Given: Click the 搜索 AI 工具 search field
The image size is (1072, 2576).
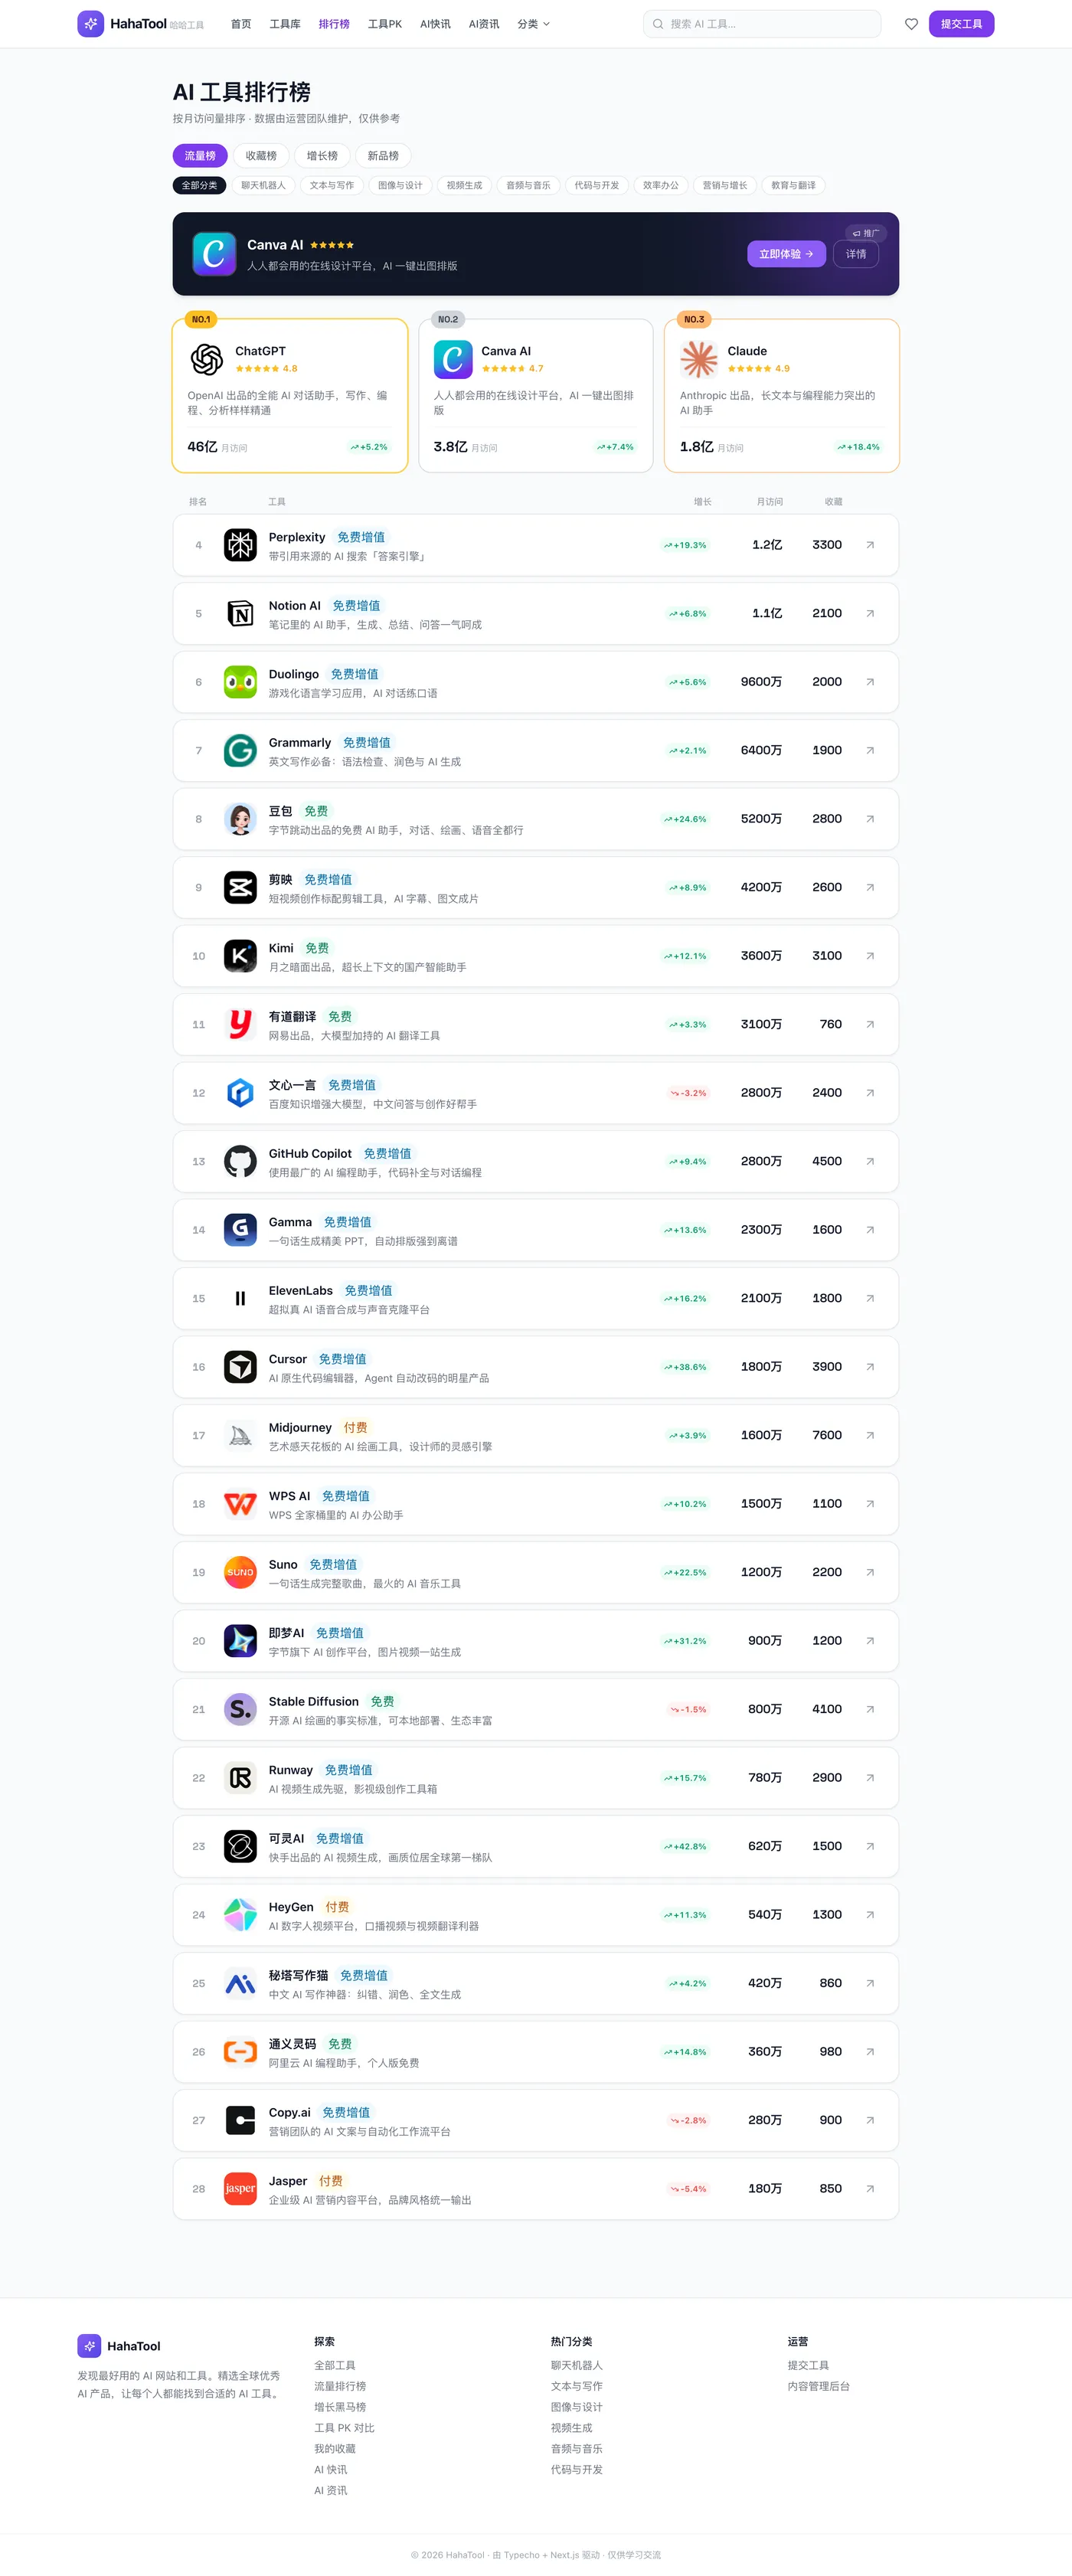Looking at the screenshot, I should 762,24.
